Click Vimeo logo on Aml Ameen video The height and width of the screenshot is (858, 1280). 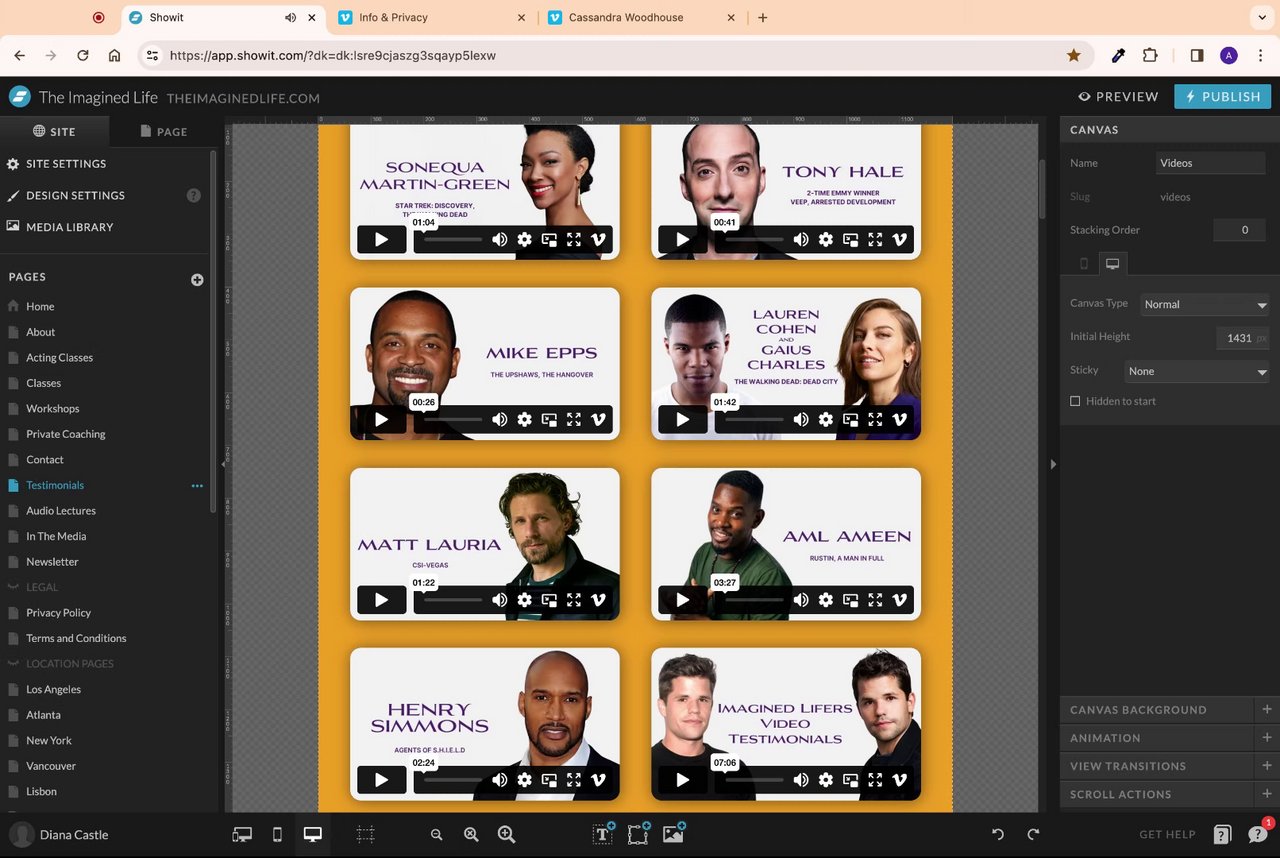[x=899, y=600]
